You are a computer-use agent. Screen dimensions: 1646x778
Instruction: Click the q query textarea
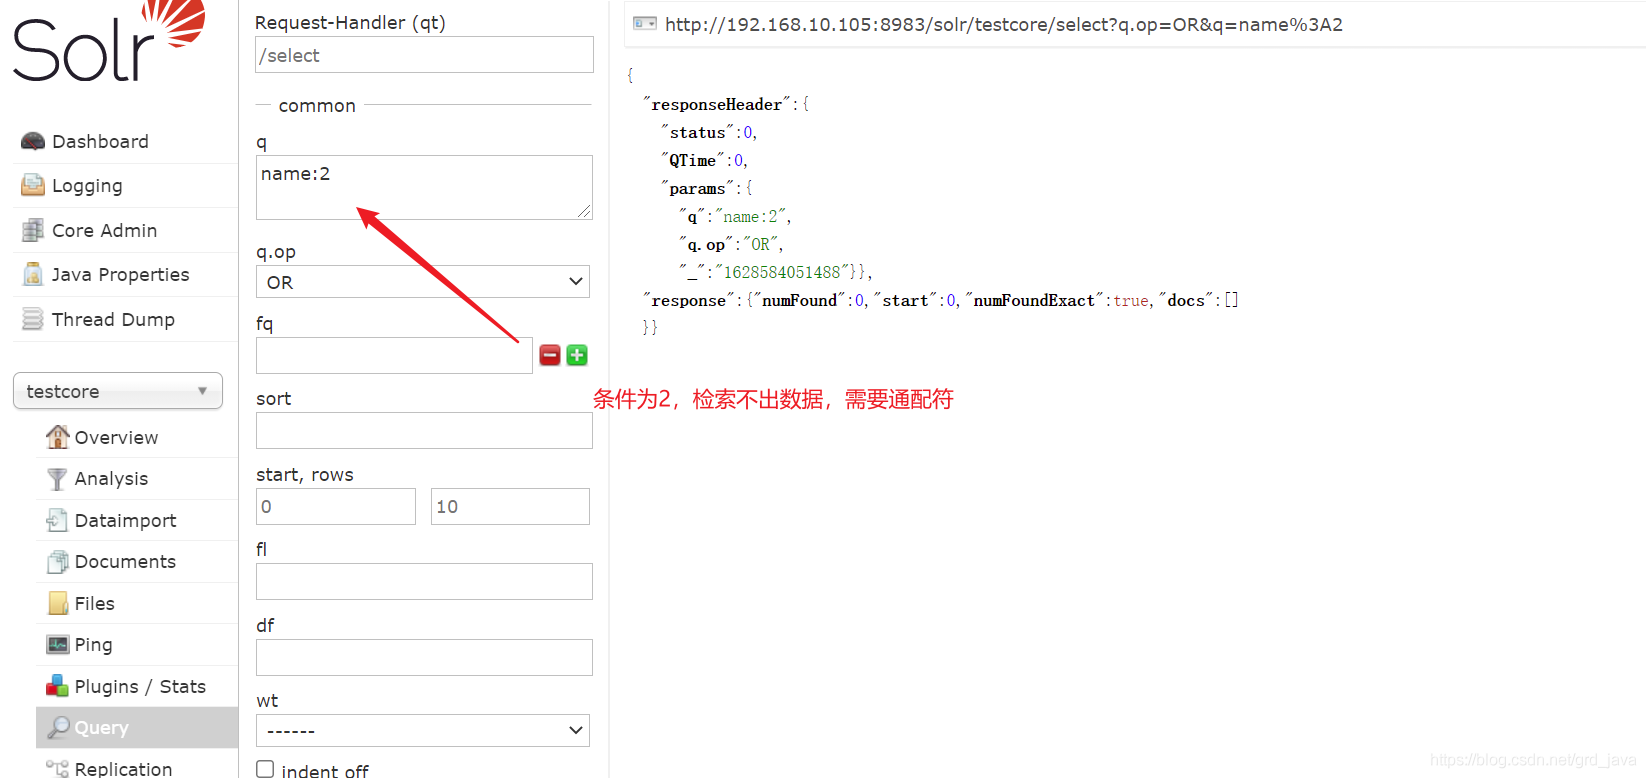point(424,187)
